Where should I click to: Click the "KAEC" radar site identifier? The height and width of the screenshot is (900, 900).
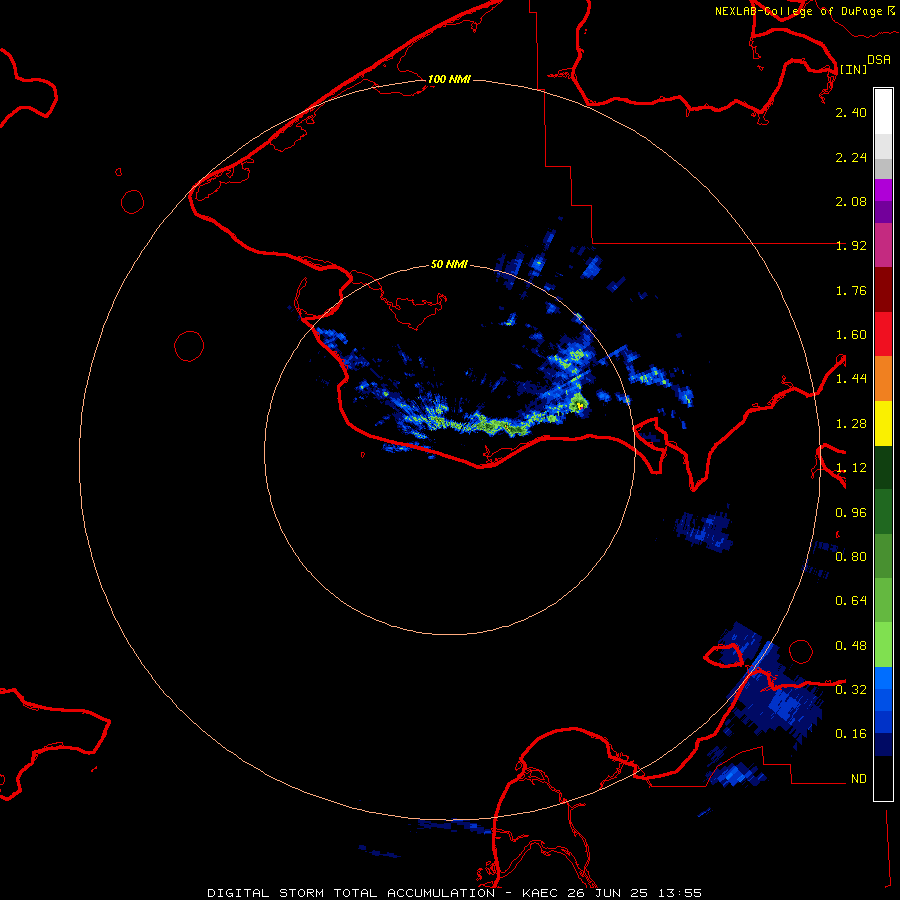tap(540, 893)
